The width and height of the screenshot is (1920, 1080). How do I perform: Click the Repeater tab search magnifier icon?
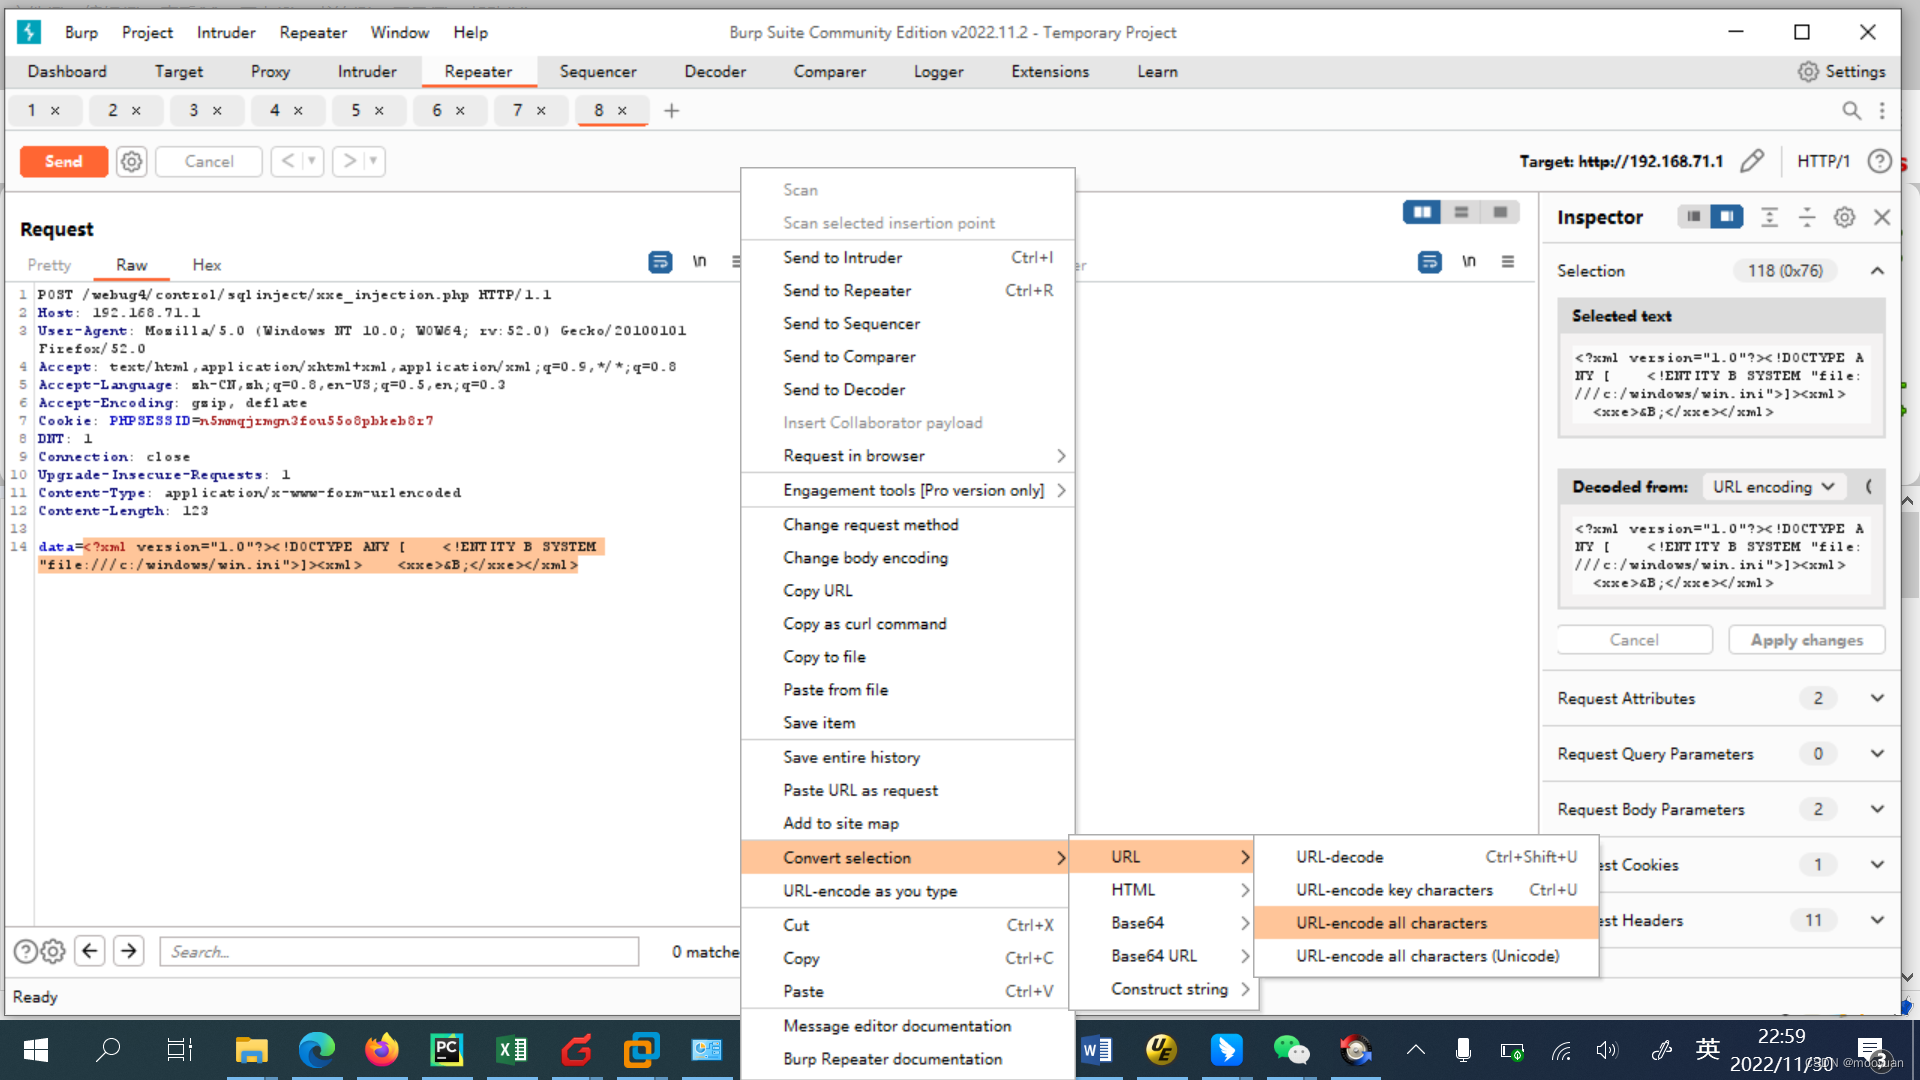point(1851,111)
